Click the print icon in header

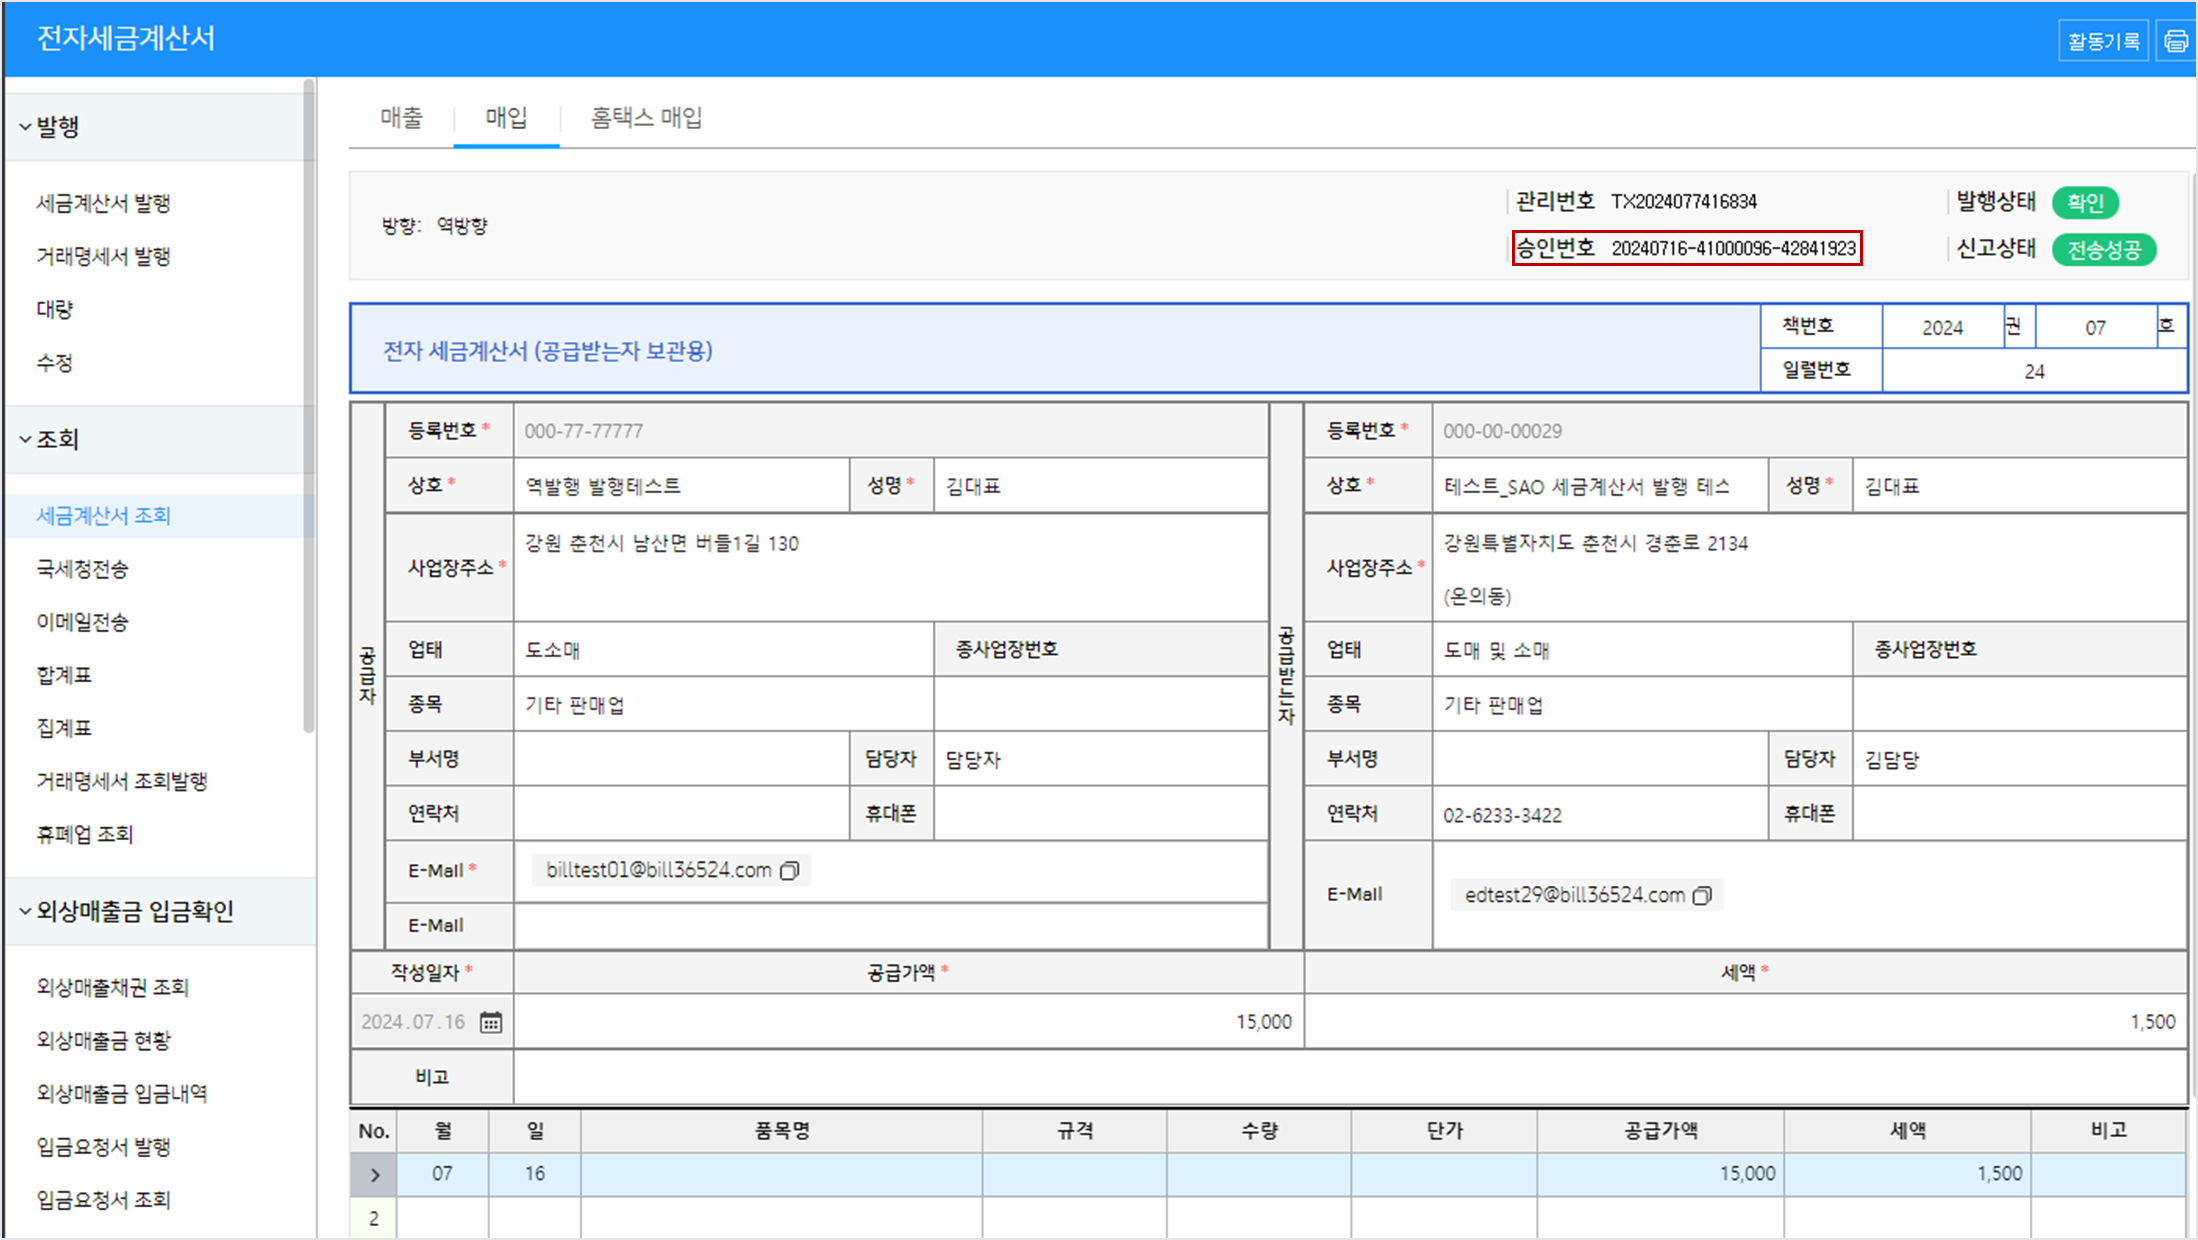click(2175, 41)
